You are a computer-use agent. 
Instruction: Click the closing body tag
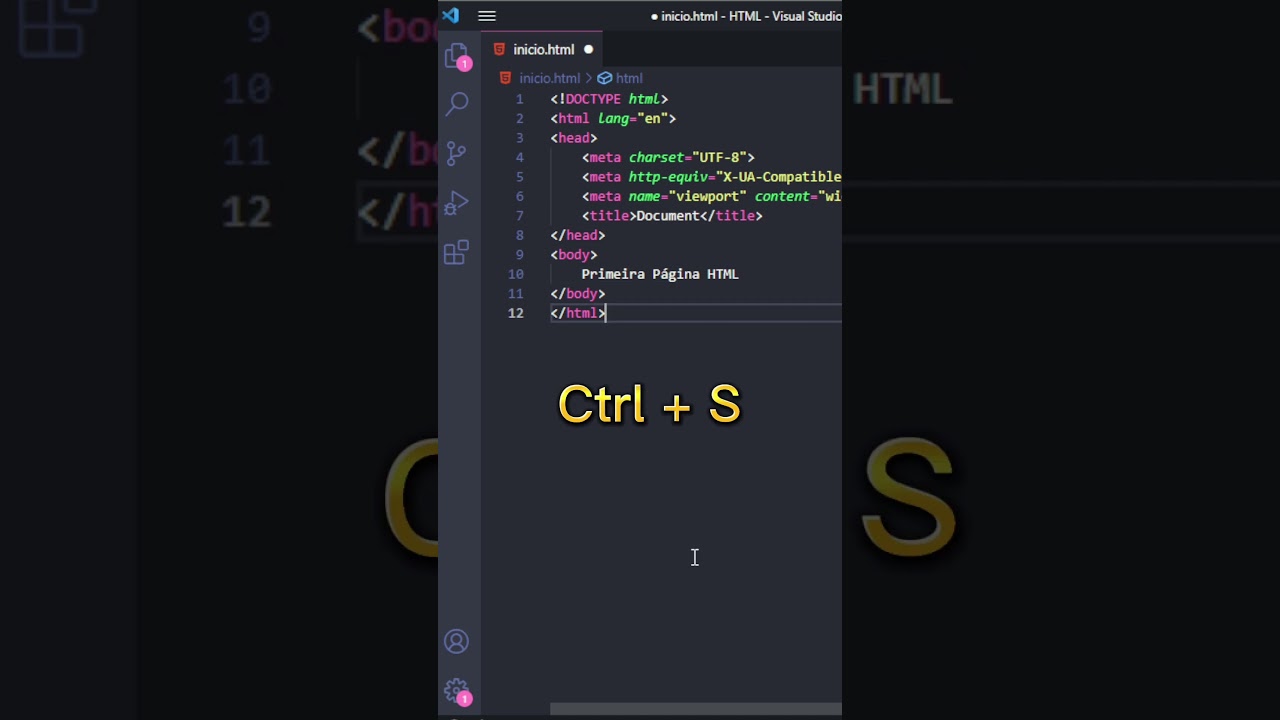(578, 294)
